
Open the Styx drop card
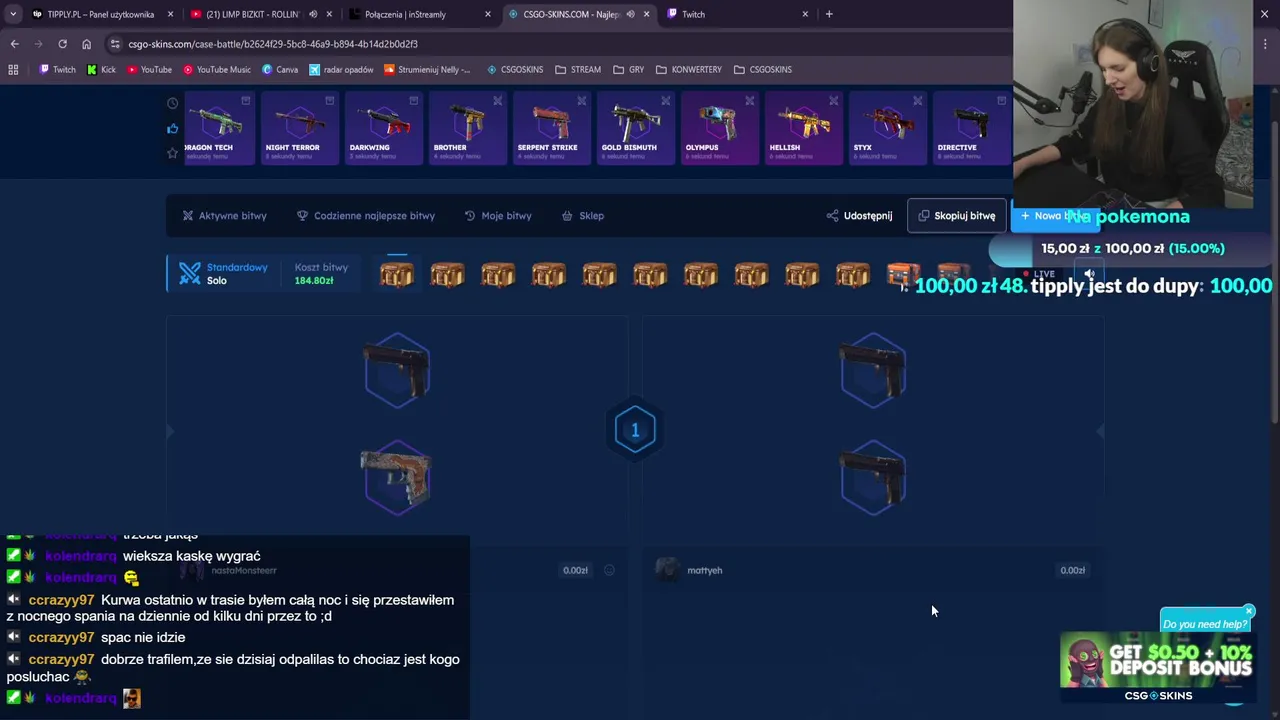coord(887,128)
